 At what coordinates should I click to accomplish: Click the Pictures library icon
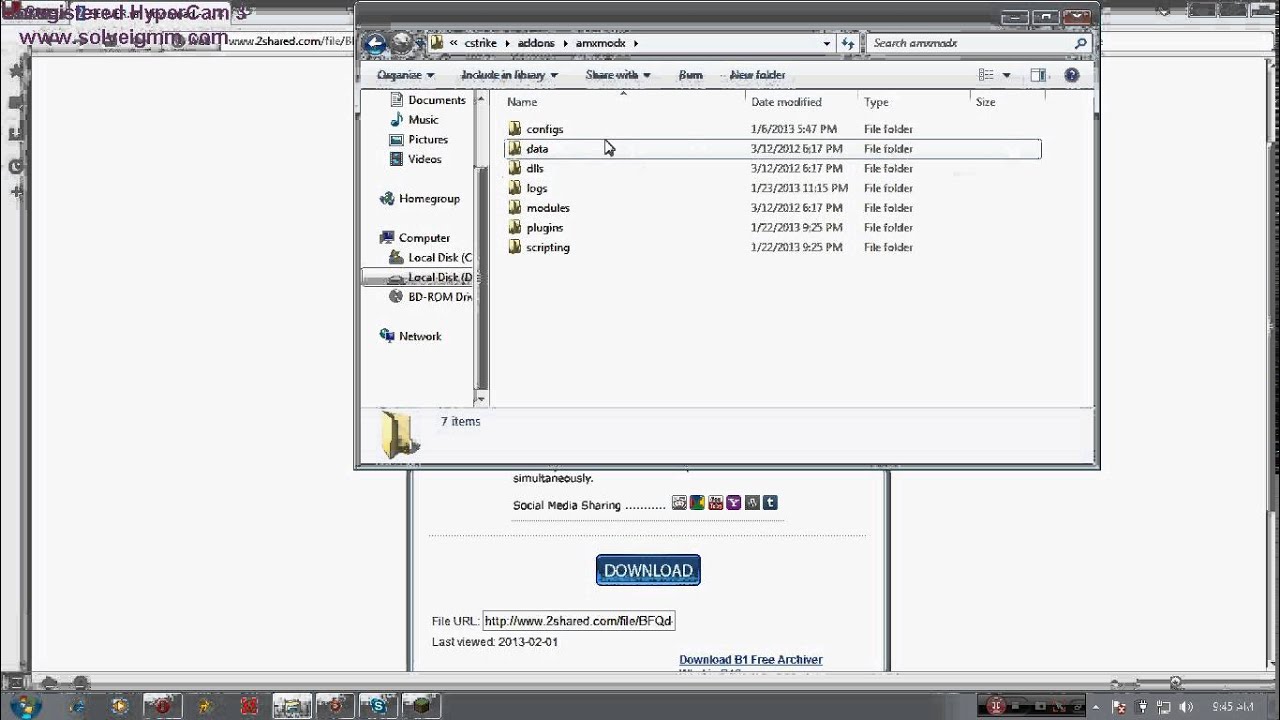click(x=396, y=140)
